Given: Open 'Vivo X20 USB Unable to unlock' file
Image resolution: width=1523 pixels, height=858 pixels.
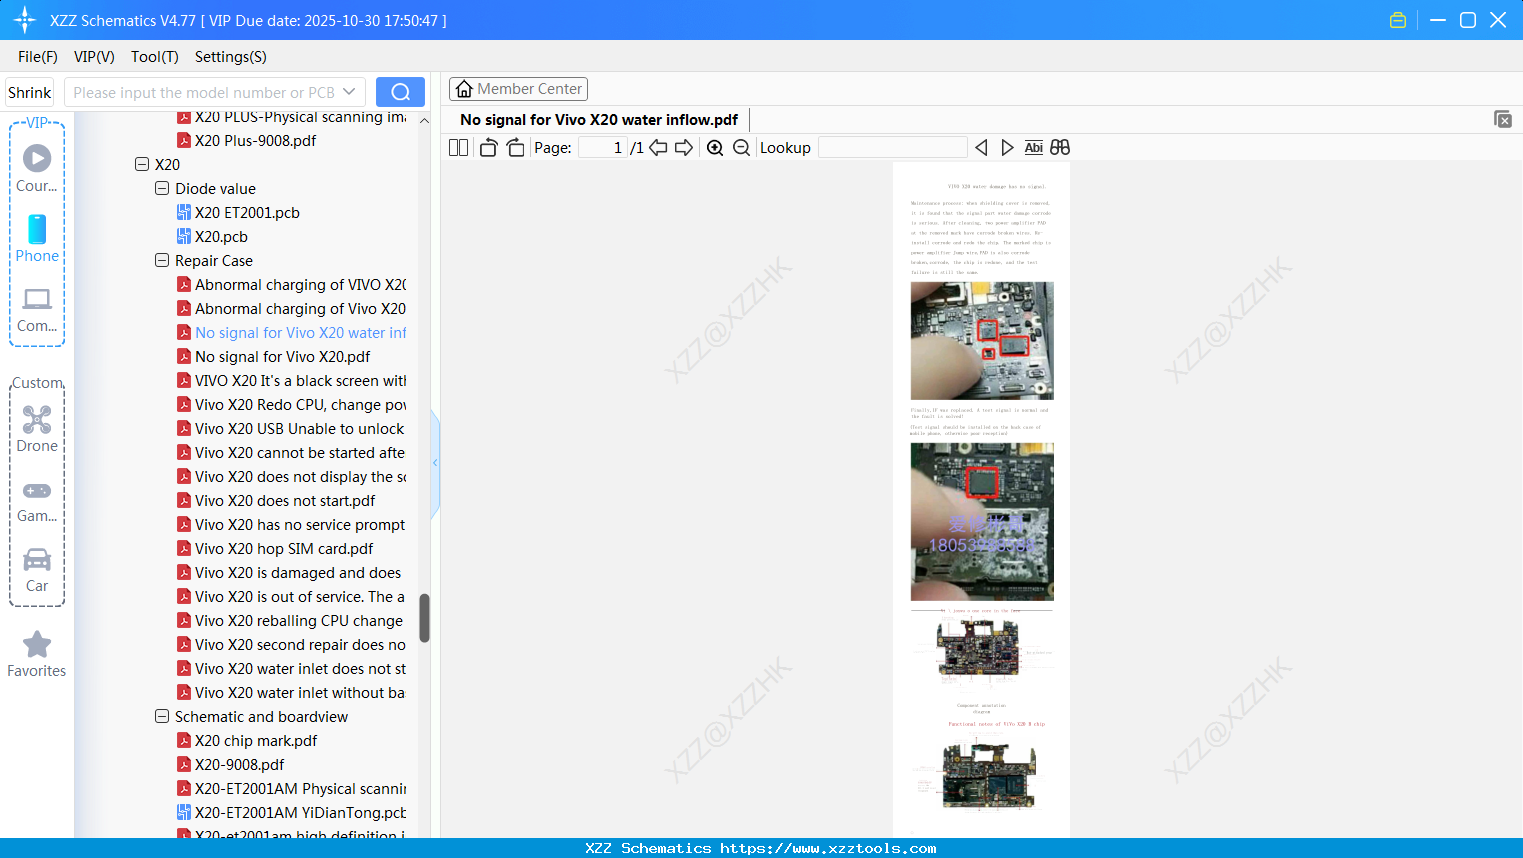Looking at the screenshot, I should pyautogui.click(x=299, y=428).
